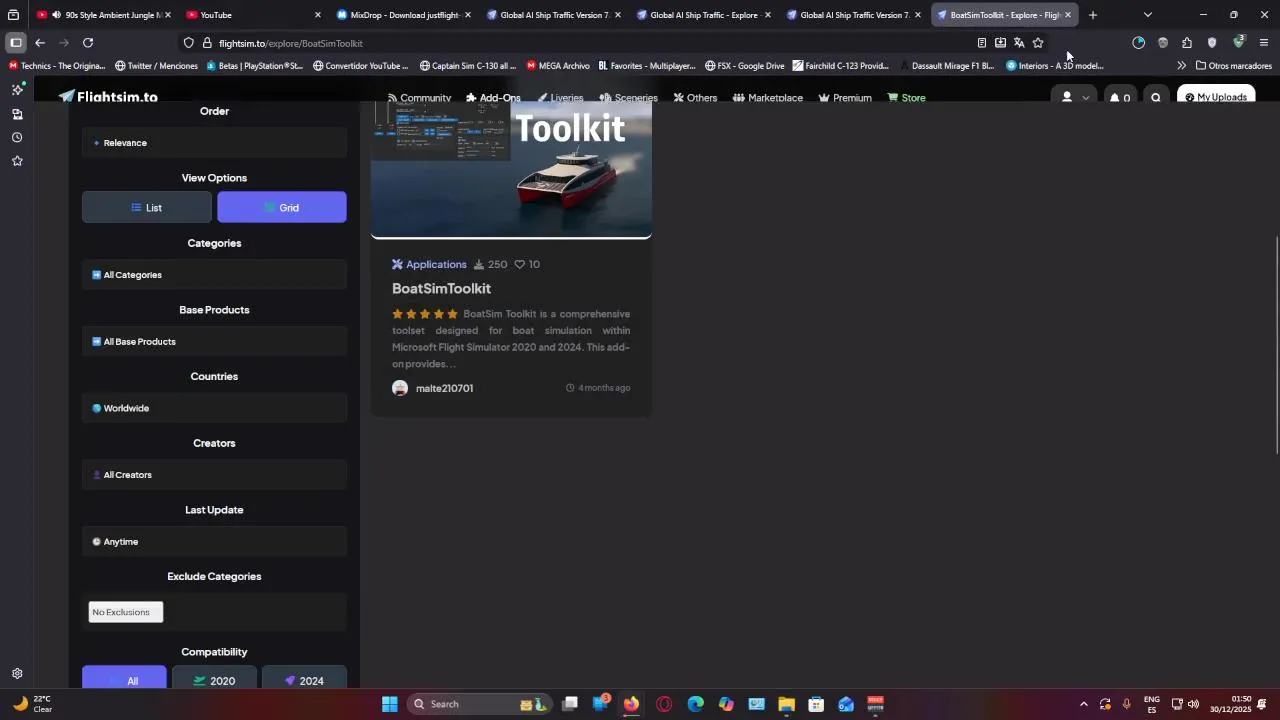1280x720 pixels.
Task: Open the Others menu
Action: tap(695, 98)
